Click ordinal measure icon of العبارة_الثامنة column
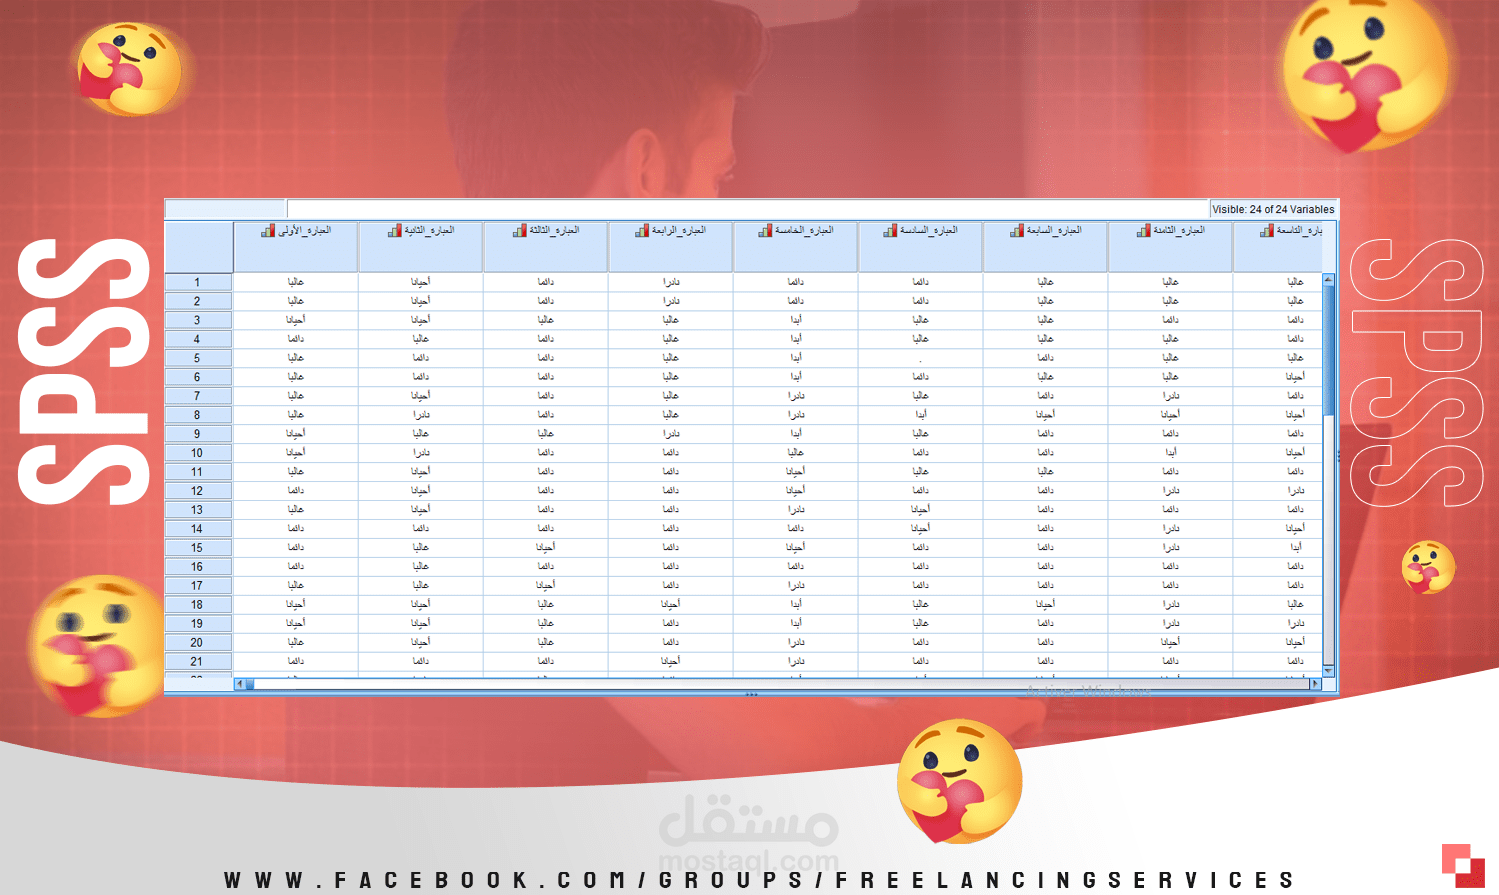 tap(1143, 231)
